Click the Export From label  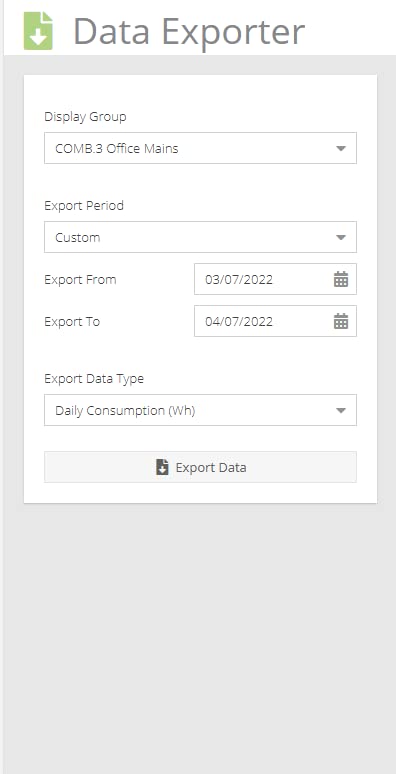[80, 279]
